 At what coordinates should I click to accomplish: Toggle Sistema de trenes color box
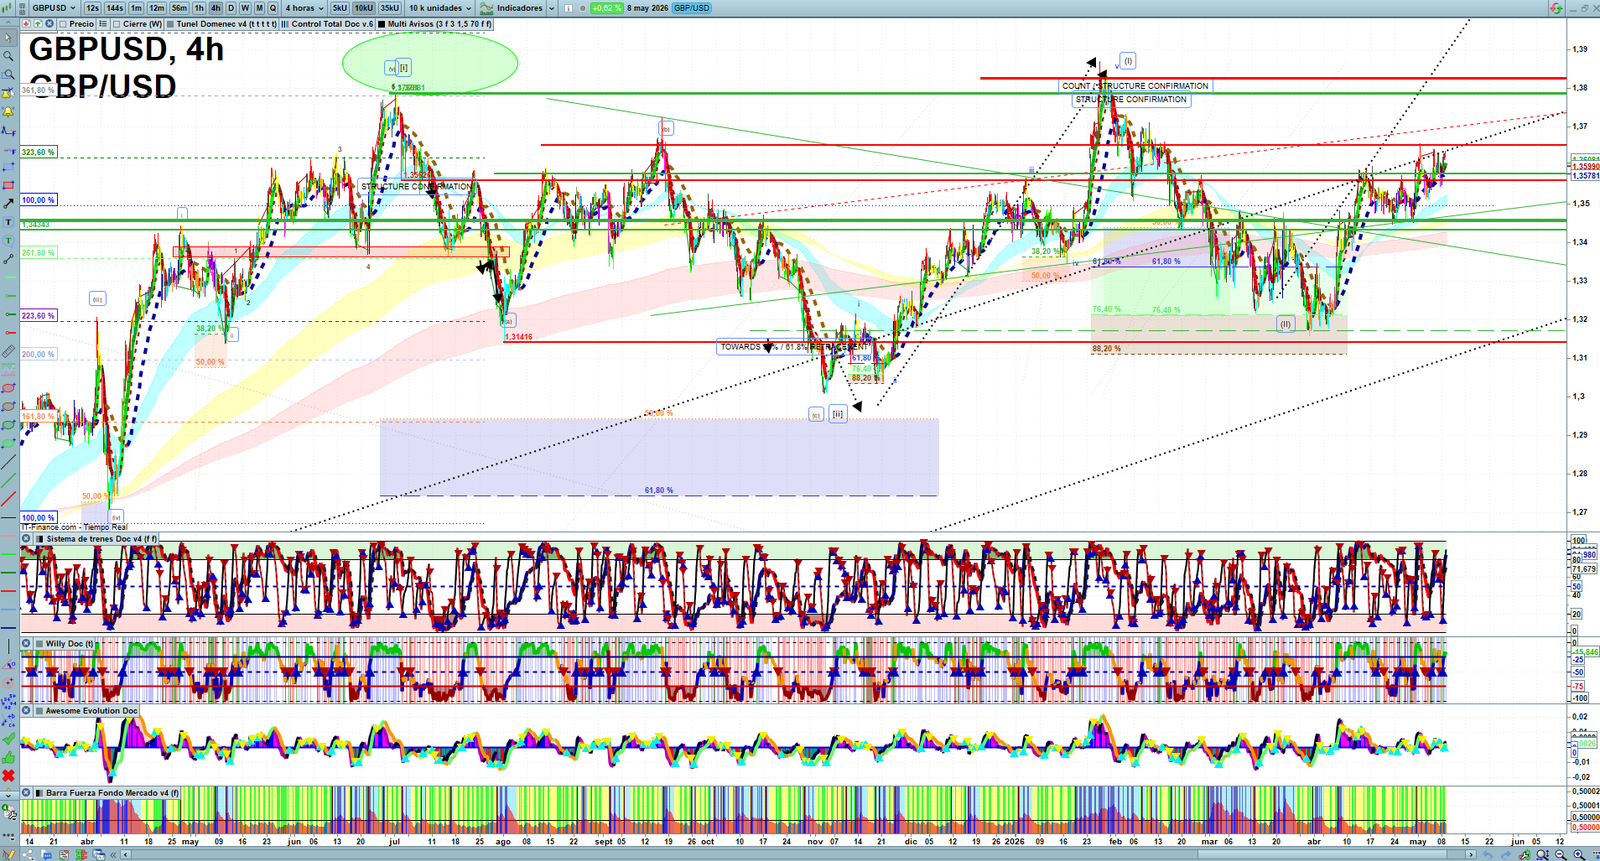point(40,538)
